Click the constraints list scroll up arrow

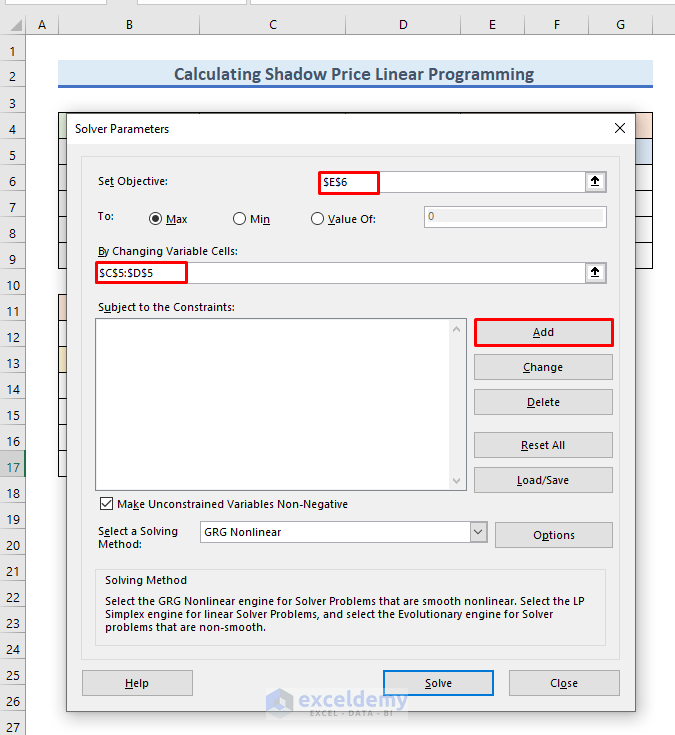pos(457,329)
